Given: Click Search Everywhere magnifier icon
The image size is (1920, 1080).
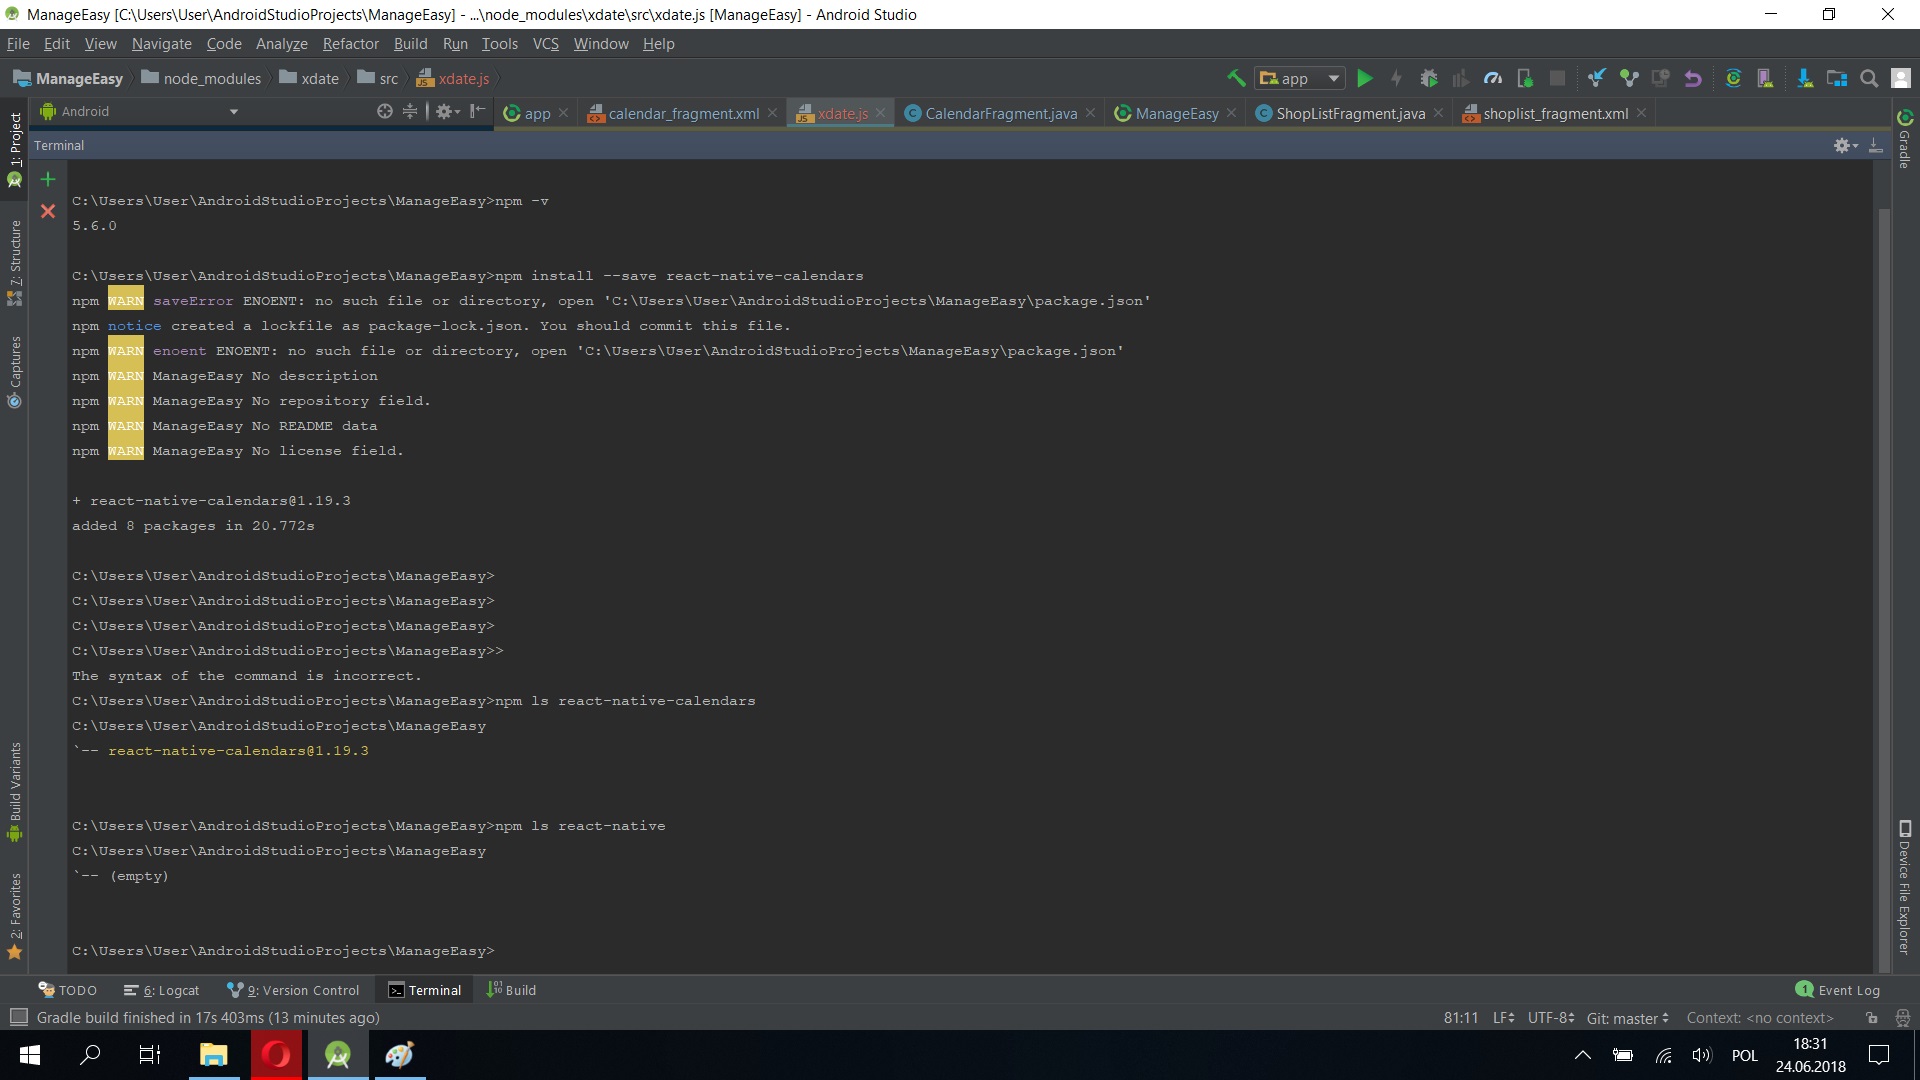Looking at the screenshot, I should [x=1868, y=78].
